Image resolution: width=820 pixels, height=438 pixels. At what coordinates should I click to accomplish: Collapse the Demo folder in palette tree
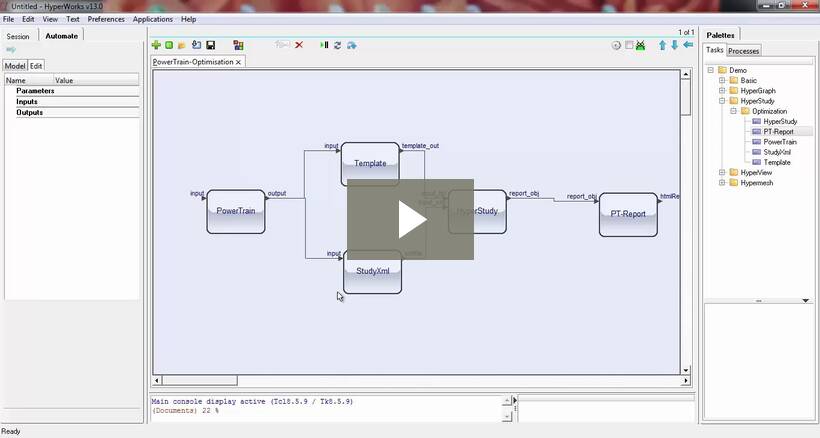click(x=711, y=70)
